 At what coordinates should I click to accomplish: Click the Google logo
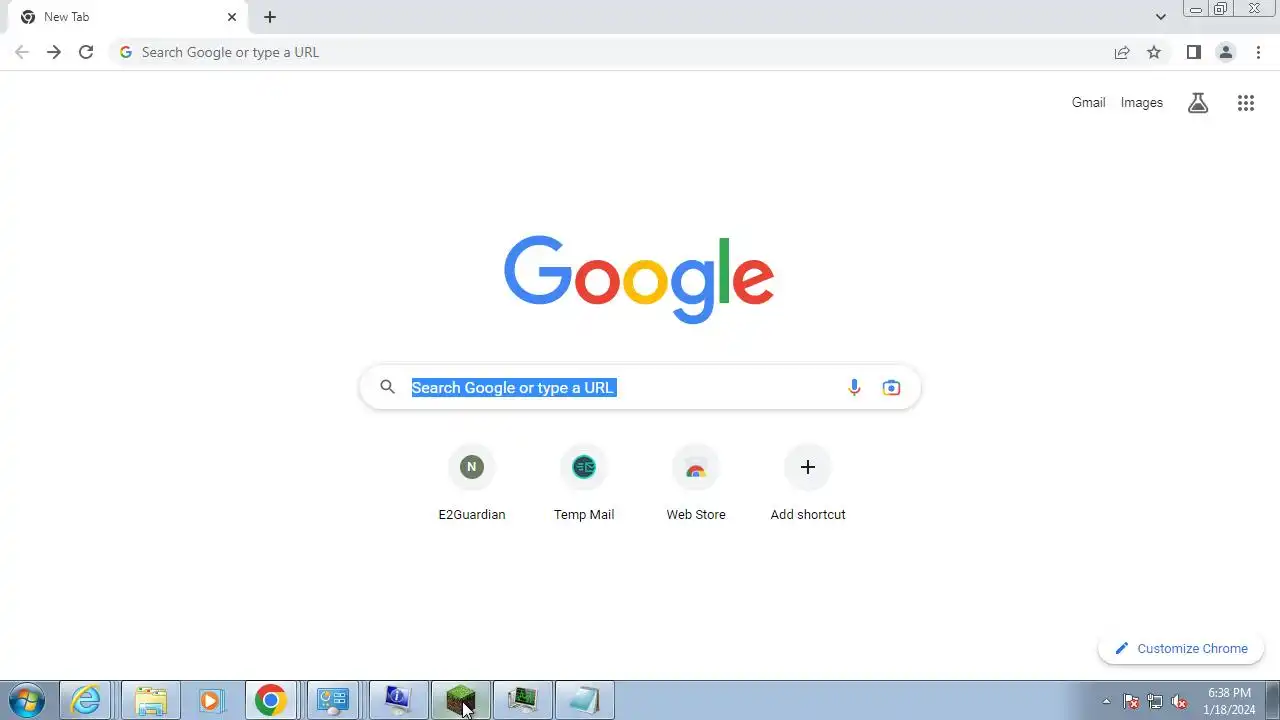tap(639, 279)
